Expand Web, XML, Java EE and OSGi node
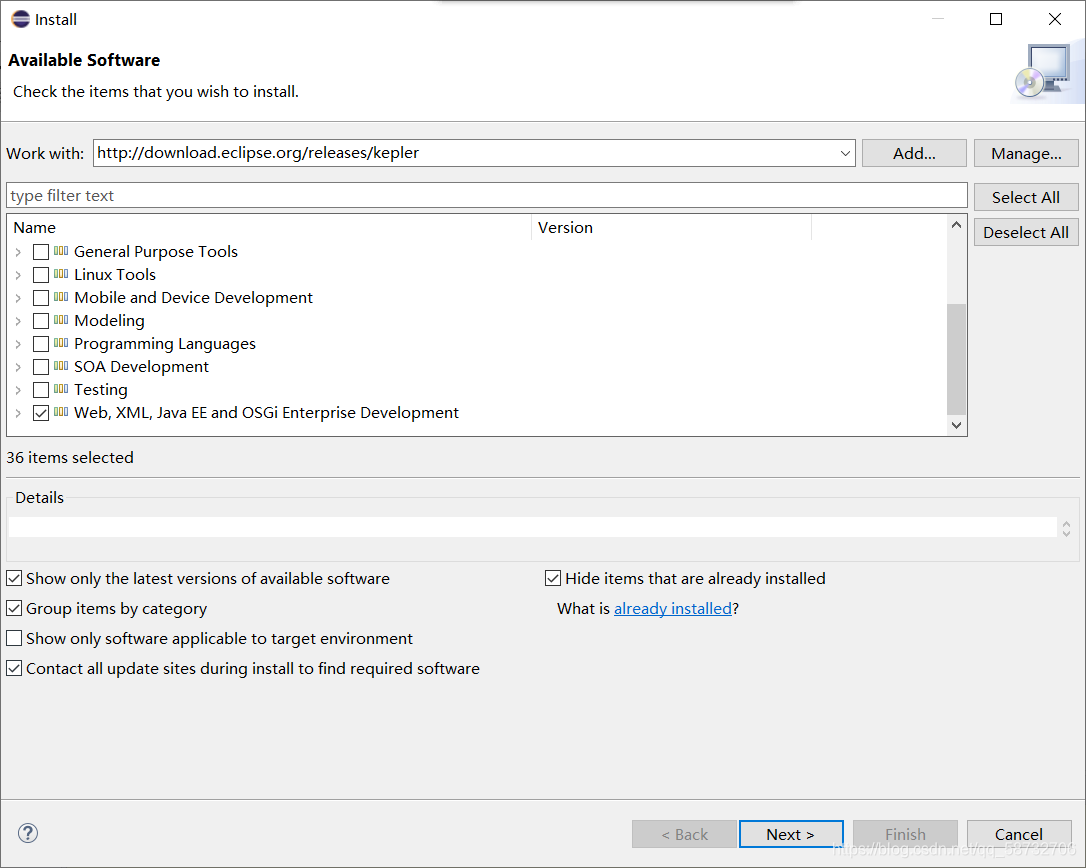 (x=18, y=413)
